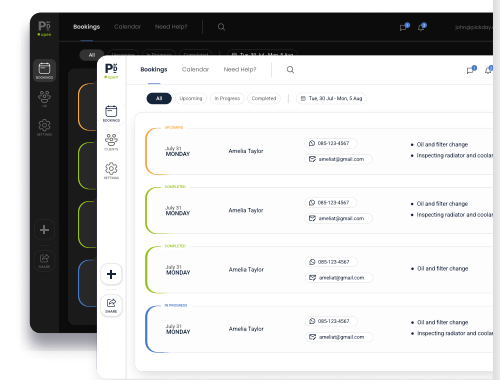
Task: Open the Clients sidebar icon in light window
Action: pyautogui.click(x=111, y=142)
